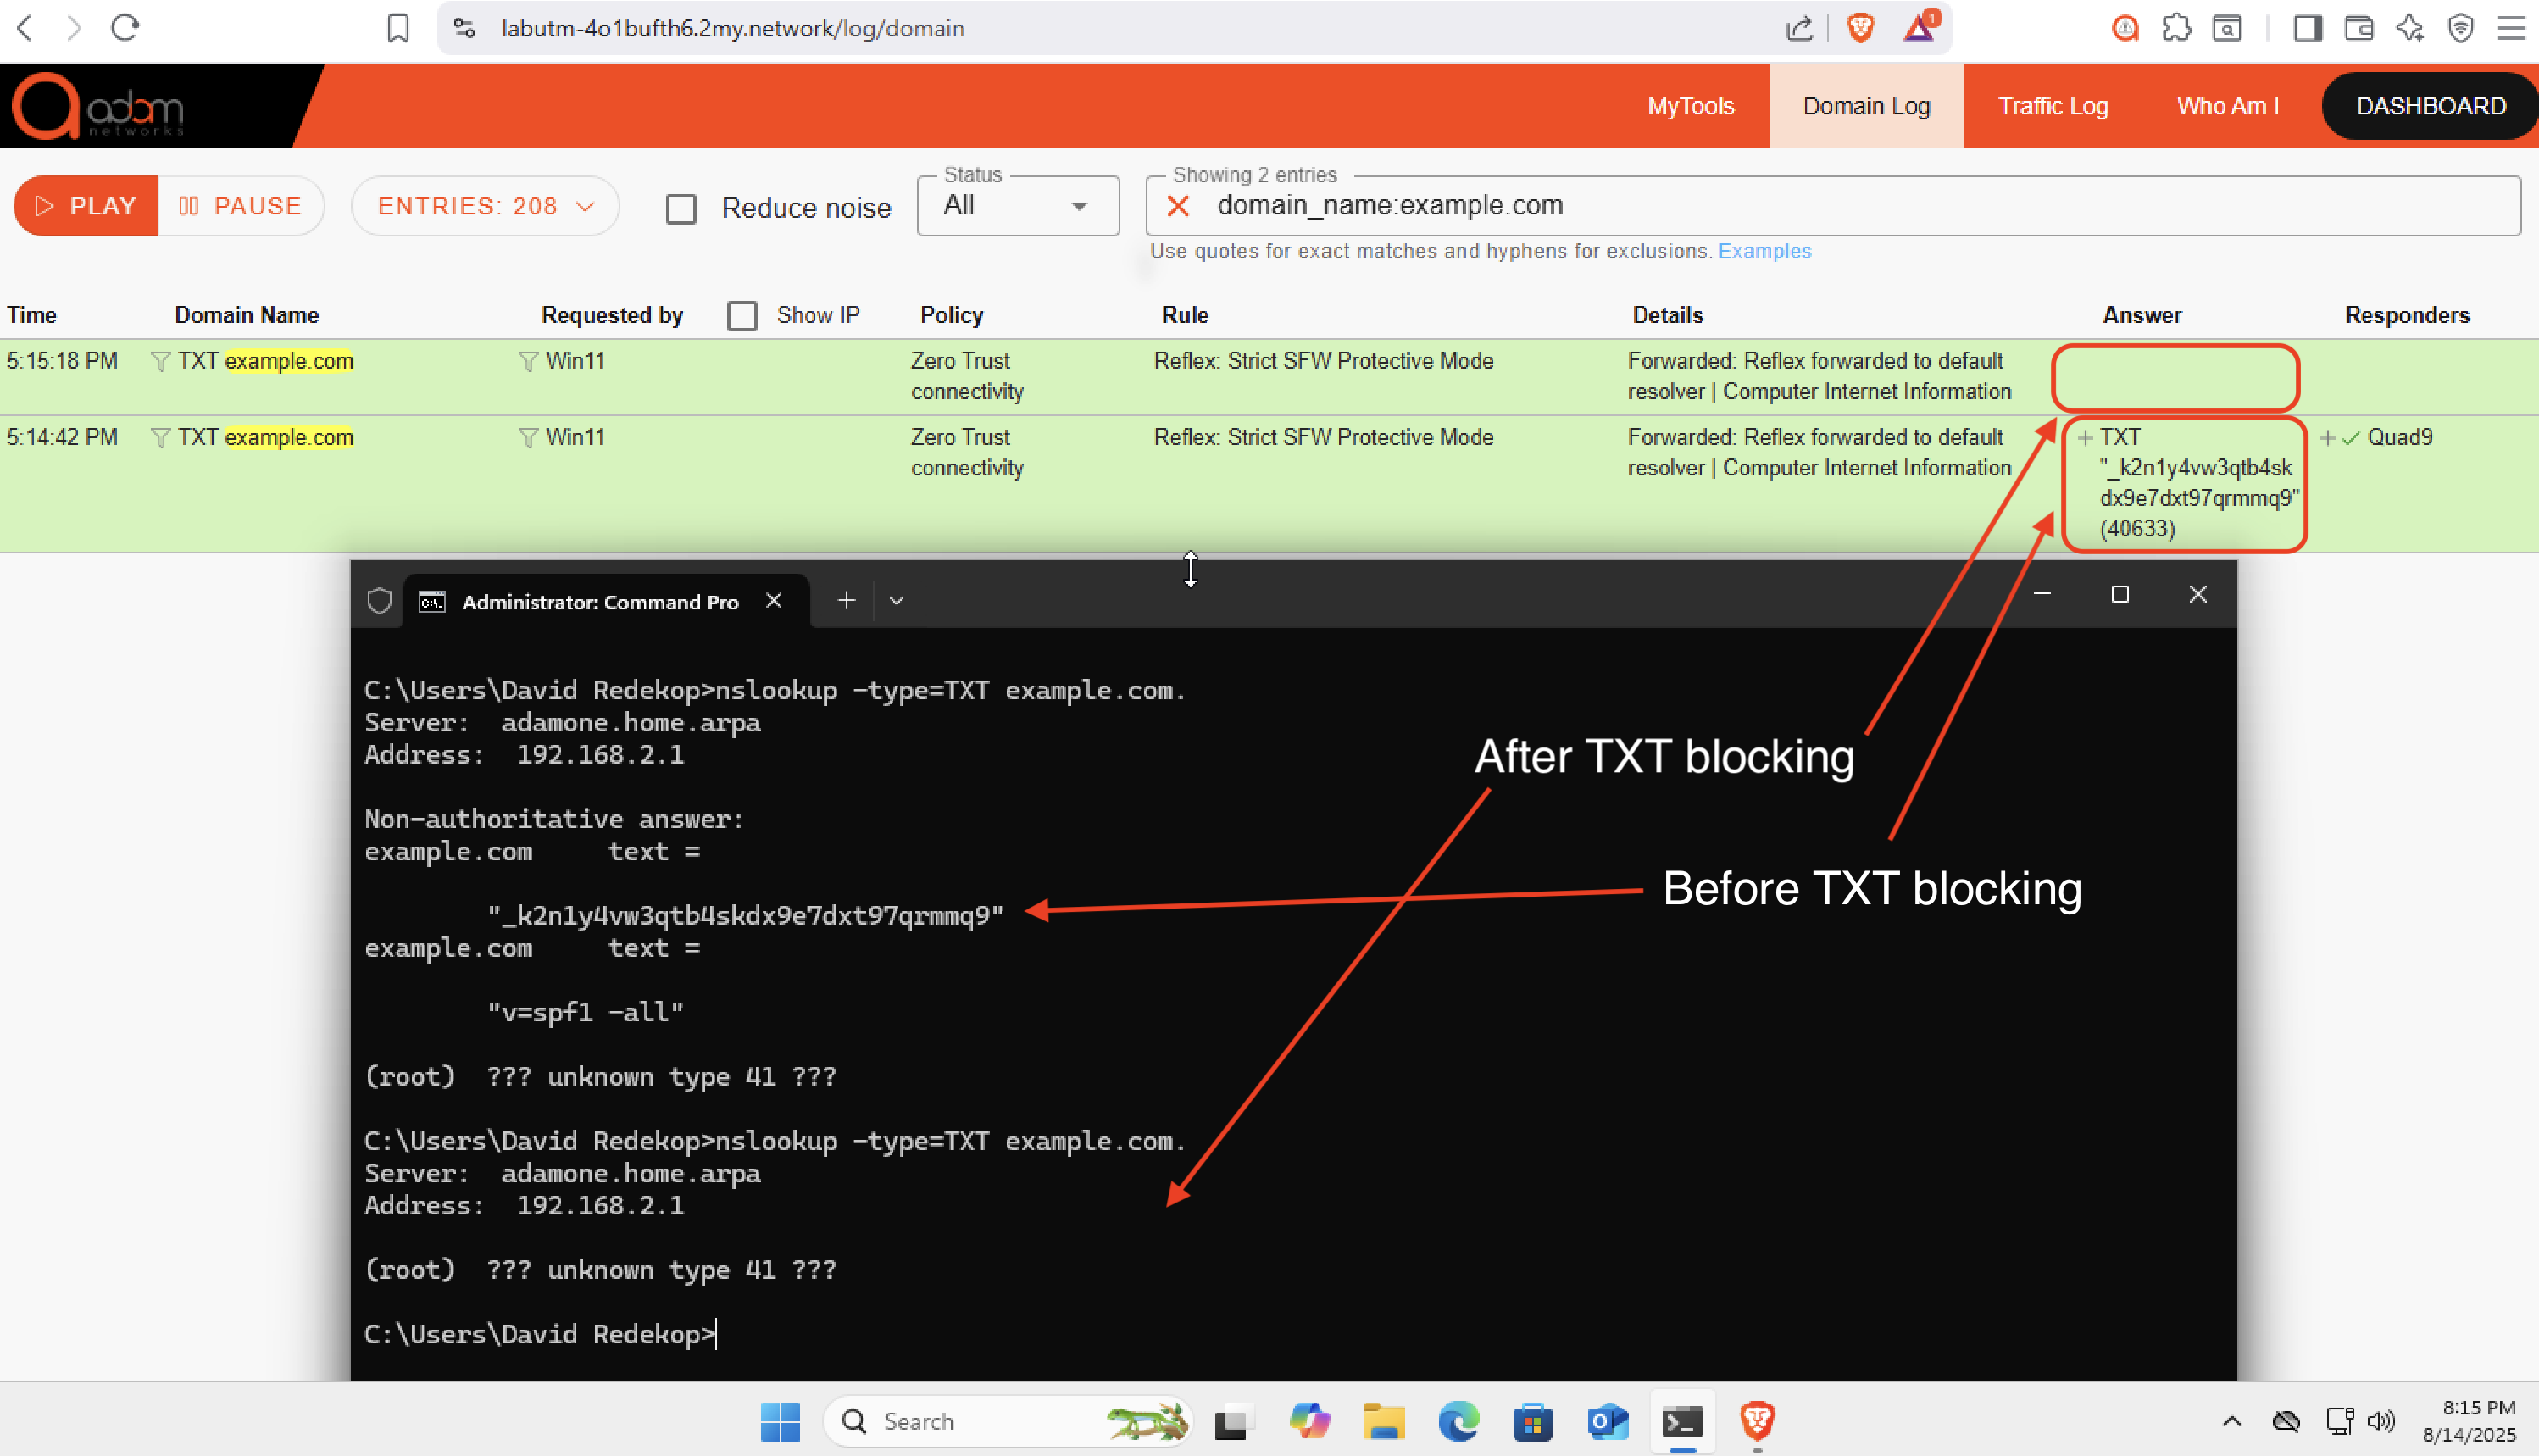Click the browser address bar URL
The width and height of the screenshot is (2539, 1456).
[x=733, y=28]
